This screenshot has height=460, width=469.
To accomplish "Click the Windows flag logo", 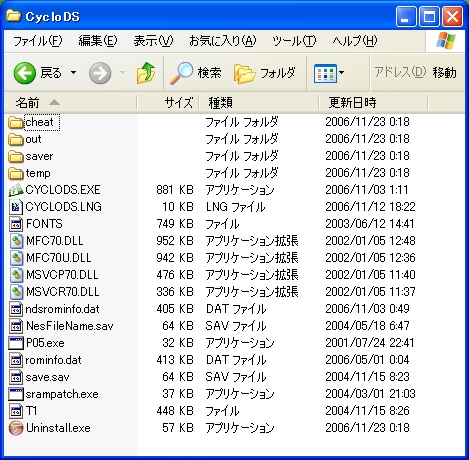I will [x=446, y=41].
